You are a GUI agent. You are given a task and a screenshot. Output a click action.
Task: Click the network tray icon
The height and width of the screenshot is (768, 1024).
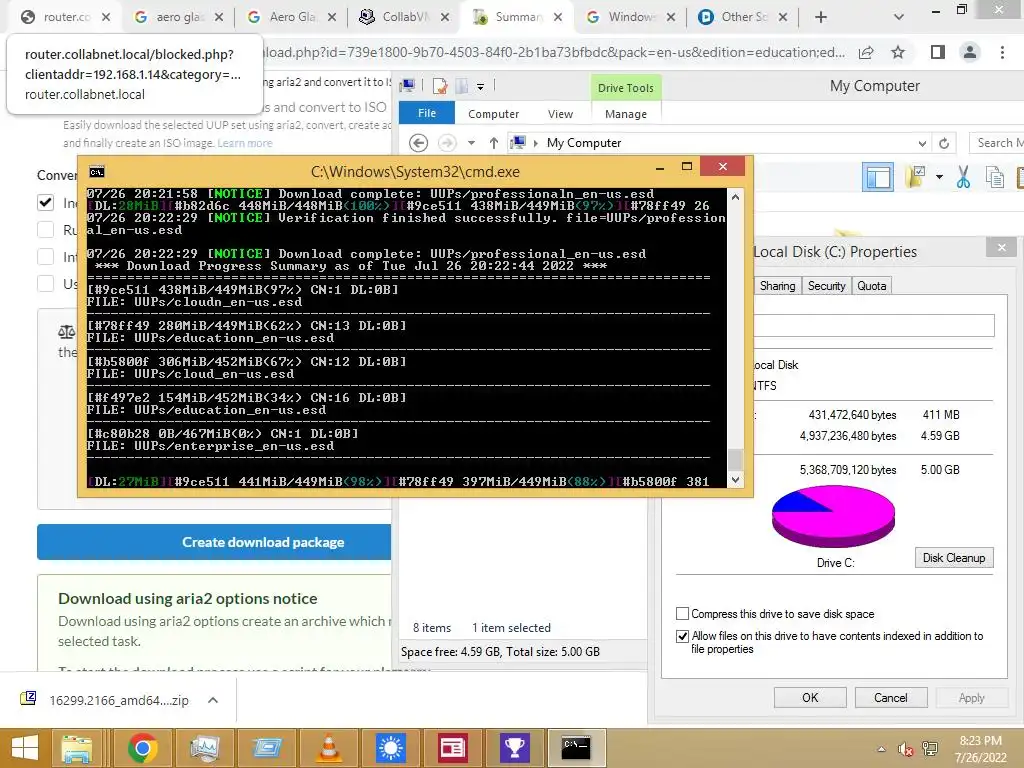pyautogui.click(x=930, y=749)
